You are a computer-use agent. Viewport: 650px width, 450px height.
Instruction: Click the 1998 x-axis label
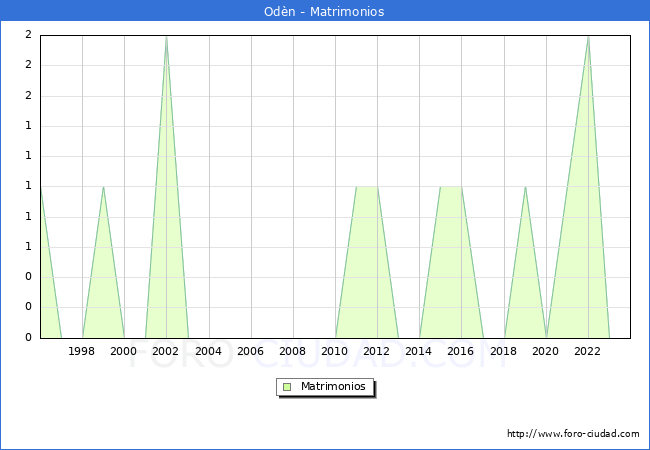[82, 351]
